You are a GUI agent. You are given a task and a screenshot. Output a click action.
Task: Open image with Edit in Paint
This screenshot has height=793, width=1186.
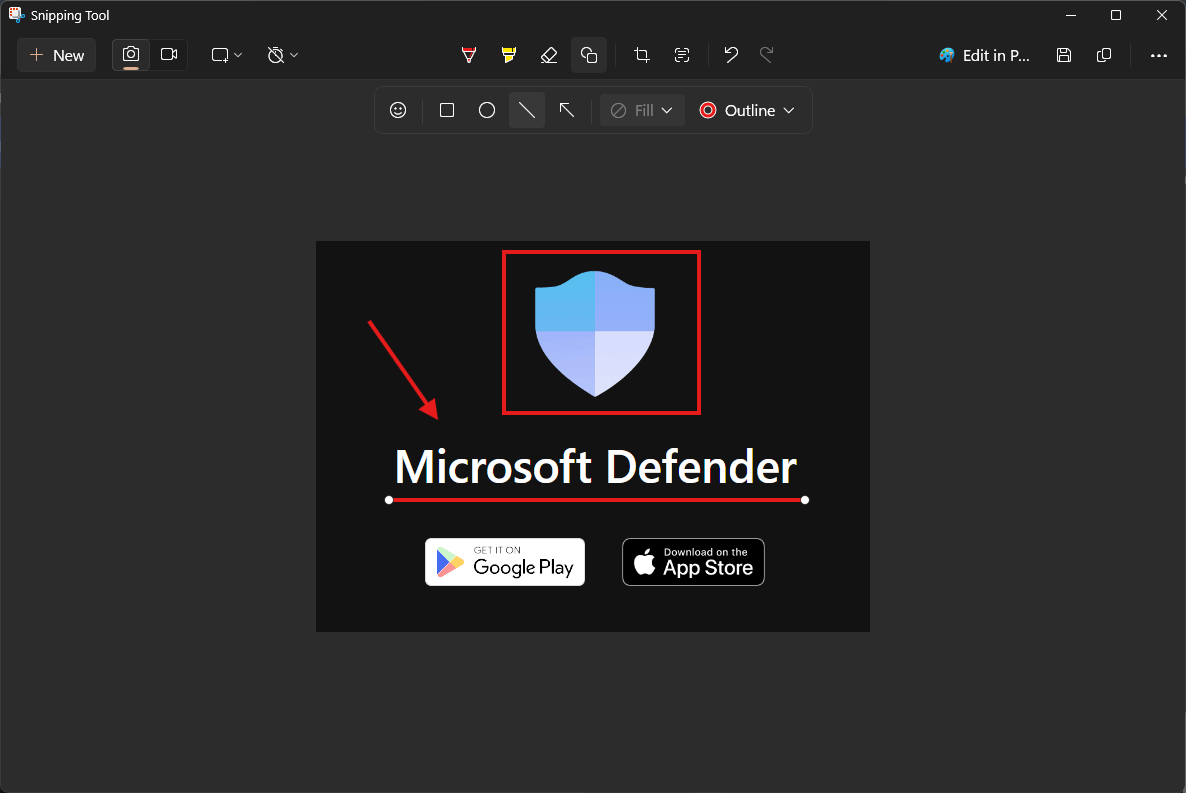pyautogui.click(x=984, y=55)
